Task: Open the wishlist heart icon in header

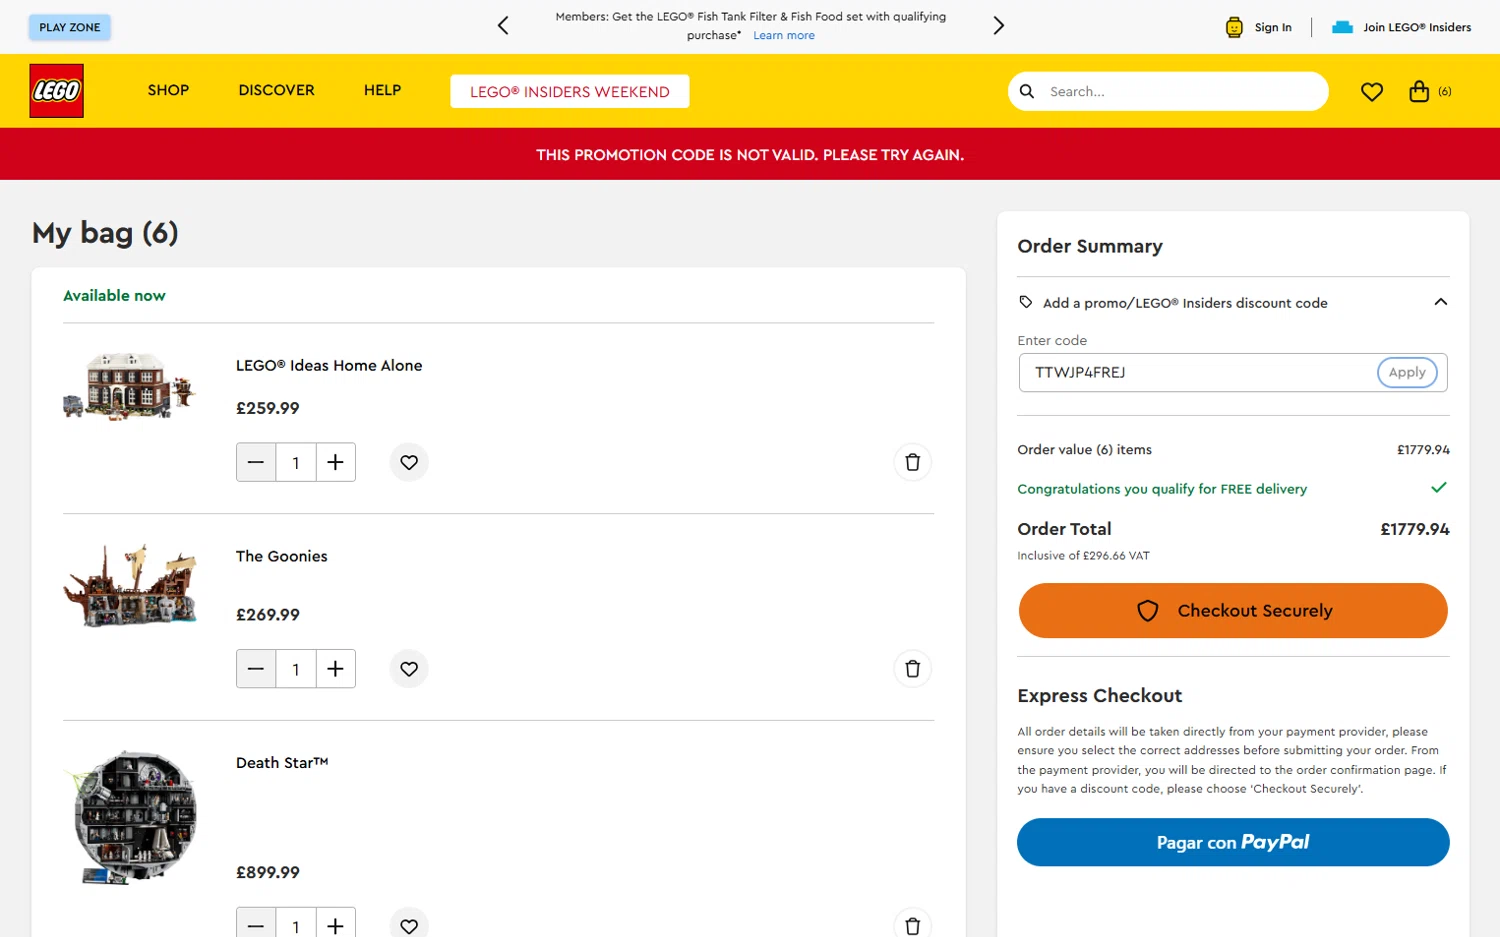Action: 1372,92
